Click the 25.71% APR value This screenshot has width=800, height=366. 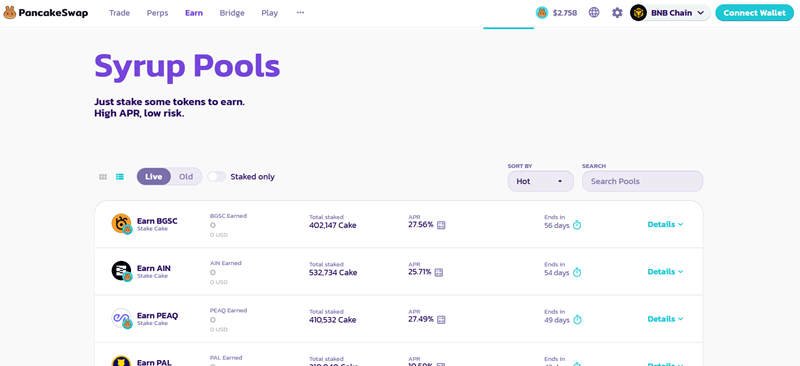click(420, 272)
